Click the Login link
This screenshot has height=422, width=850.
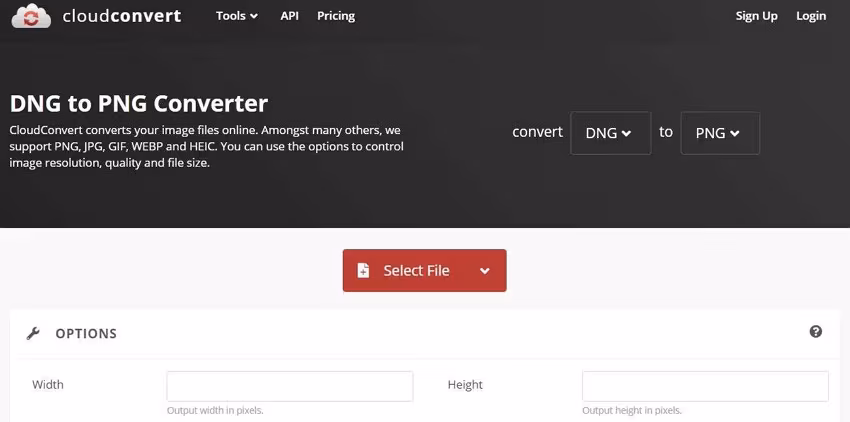[811, 16]
